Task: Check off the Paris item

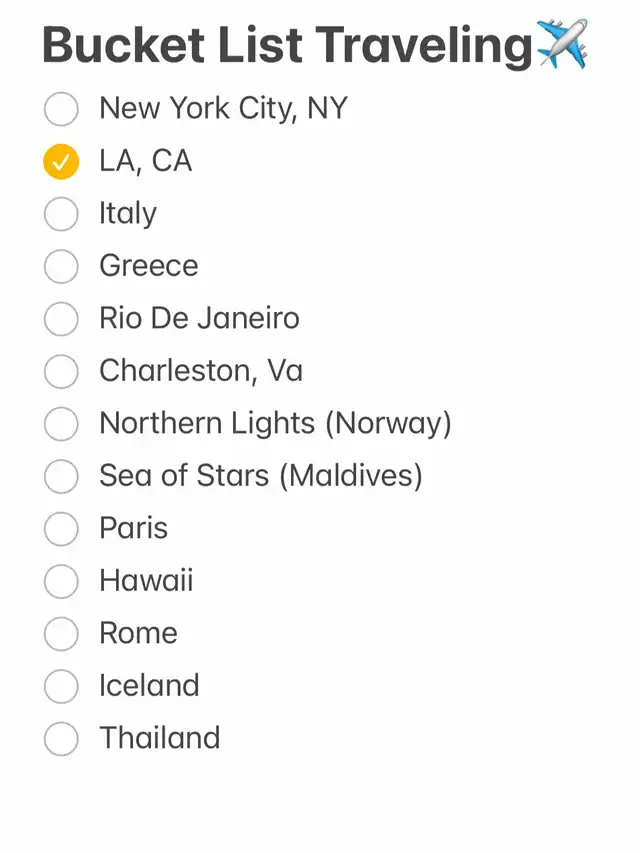Action: (61, 529)
